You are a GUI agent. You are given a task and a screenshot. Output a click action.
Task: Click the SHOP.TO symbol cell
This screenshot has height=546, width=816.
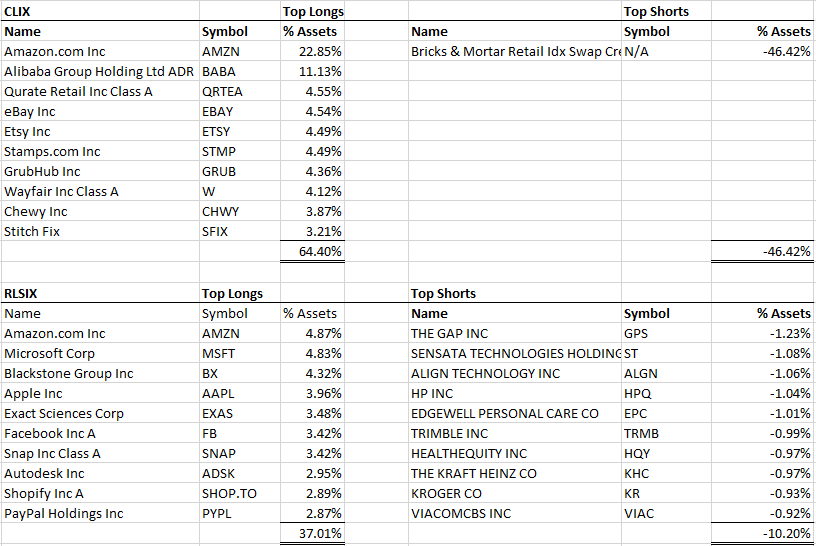(x=227, y=493)
